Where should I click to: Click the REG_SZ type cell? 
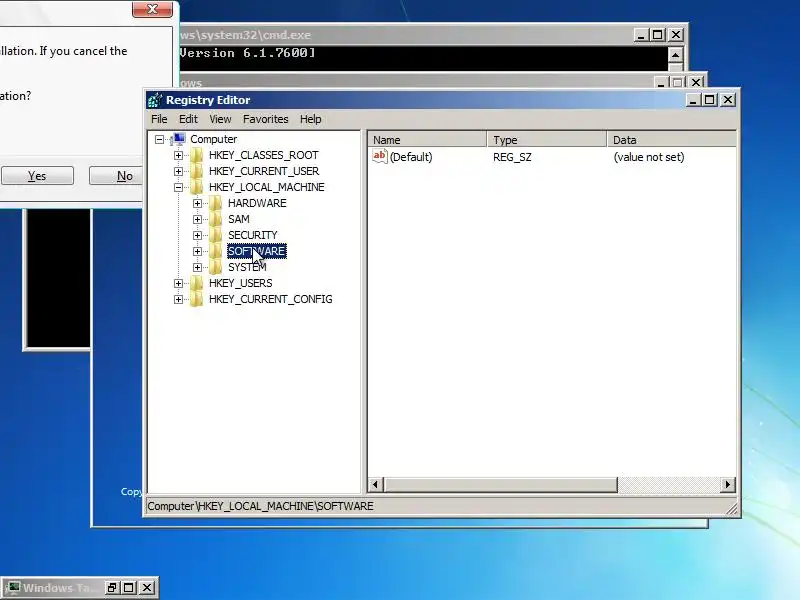click(x=512, y=157)
